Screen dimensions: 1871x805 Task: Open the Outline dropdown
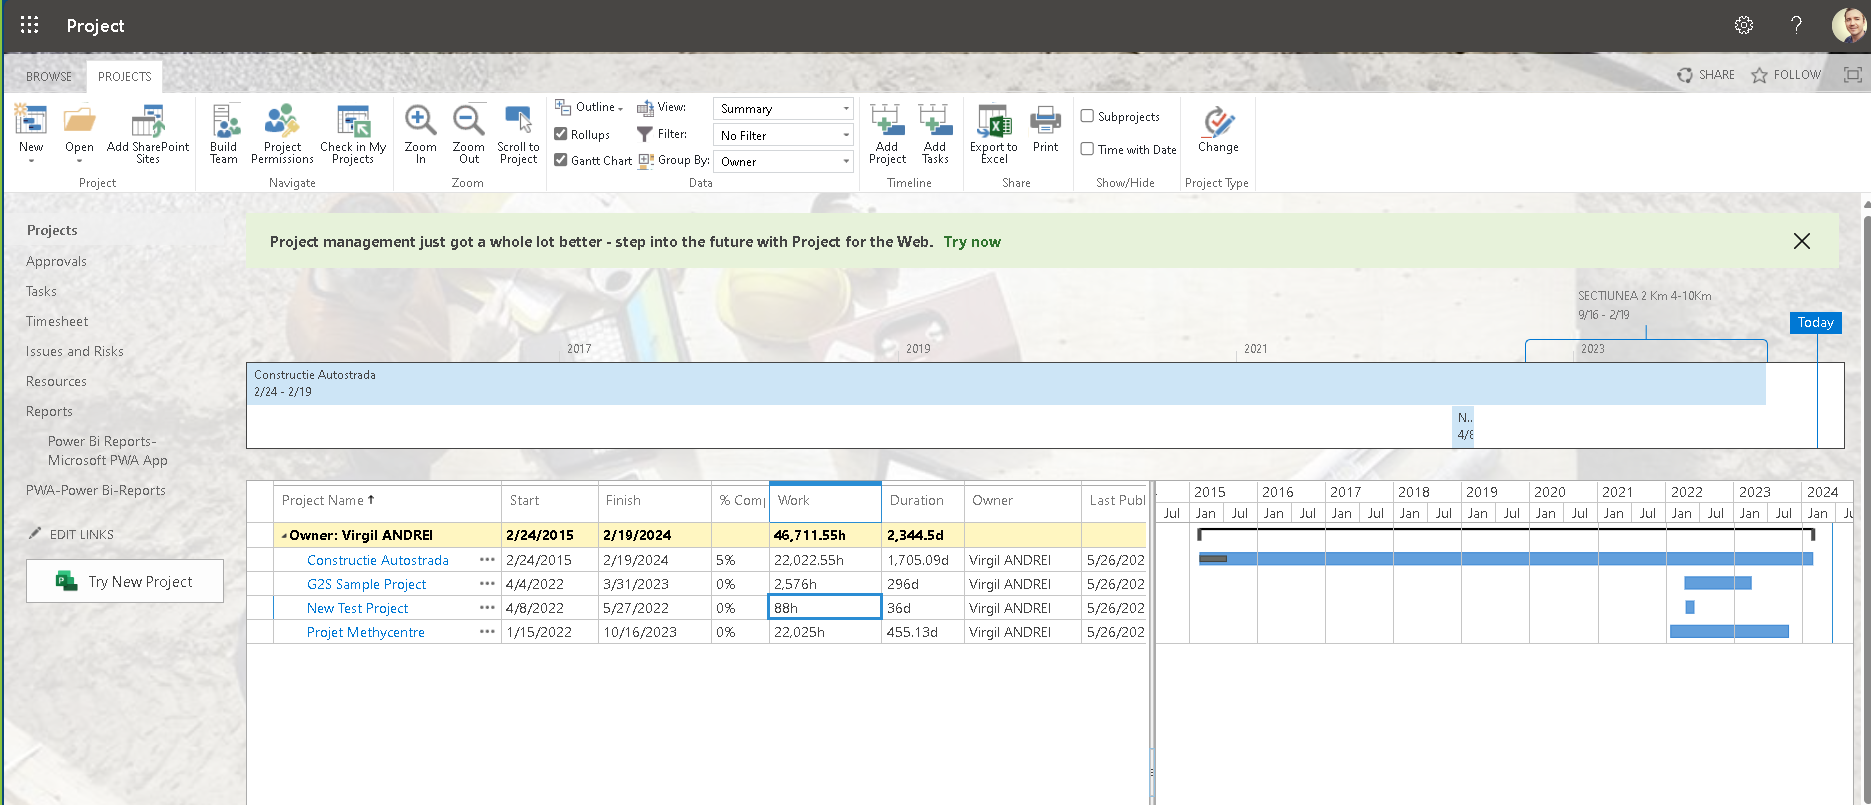pos(590,107)
